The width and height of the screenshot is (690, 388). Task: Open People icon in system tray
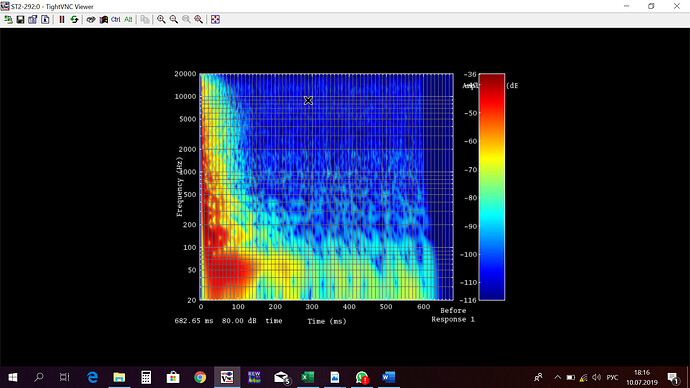[x=538, y=377]
